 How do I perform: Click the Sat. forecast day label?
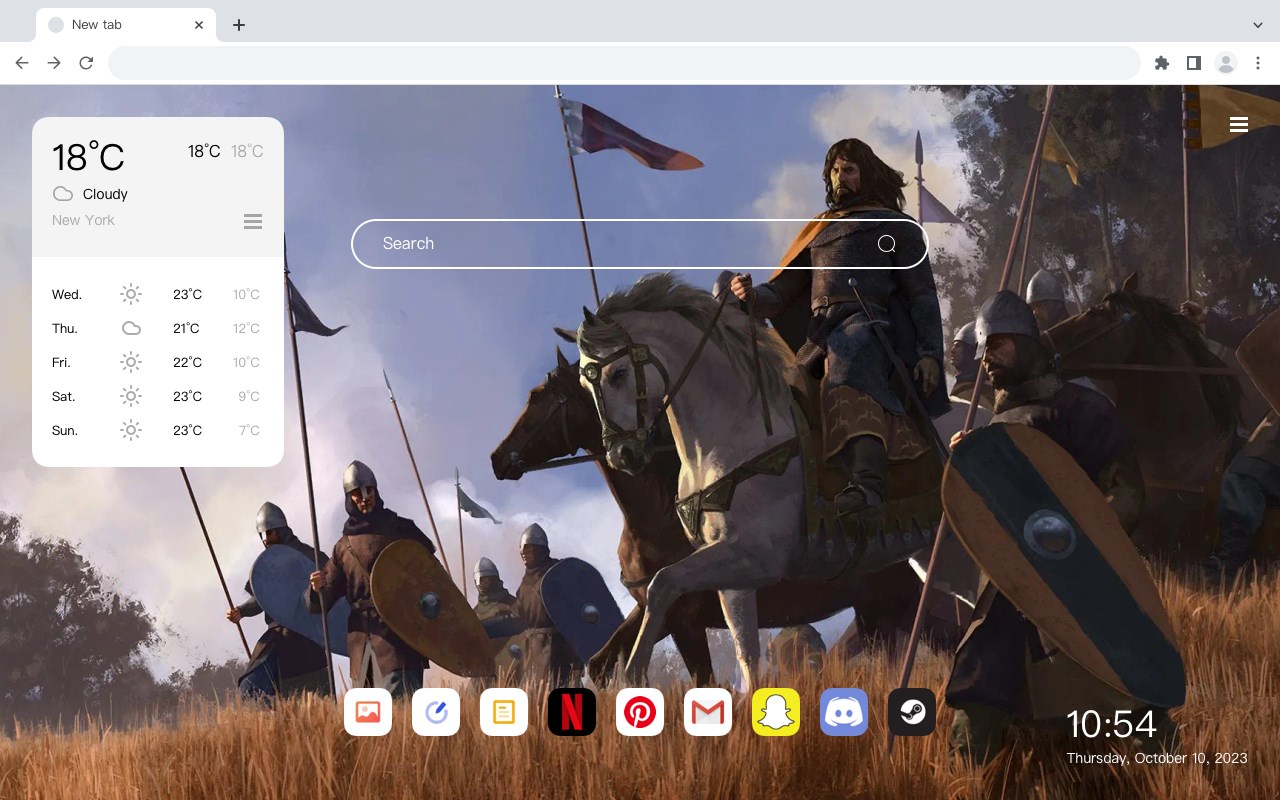click(x=64, y=396)
